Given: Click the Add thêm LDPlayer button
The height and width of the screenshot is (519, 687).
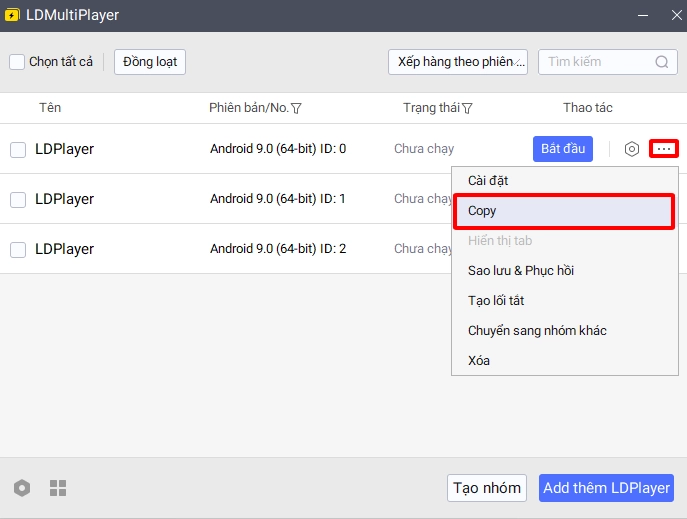Looking at the screenshot, I should [x=606, y=488].
